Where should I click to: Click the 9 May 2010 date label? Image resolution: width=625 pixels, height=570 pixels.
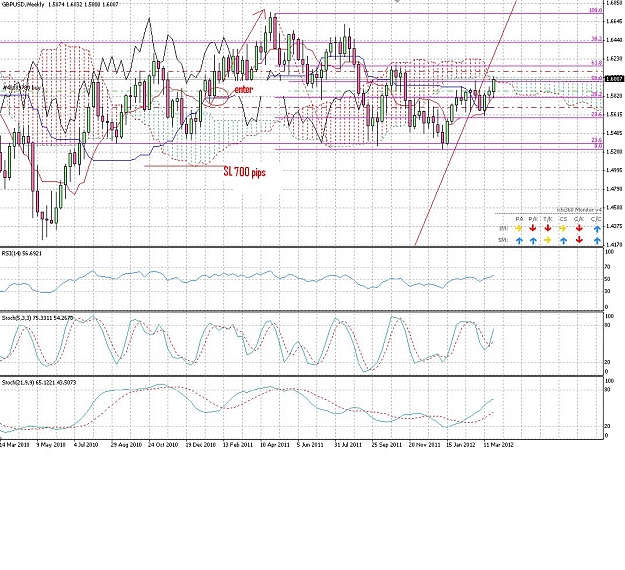[x=51, y=444]
